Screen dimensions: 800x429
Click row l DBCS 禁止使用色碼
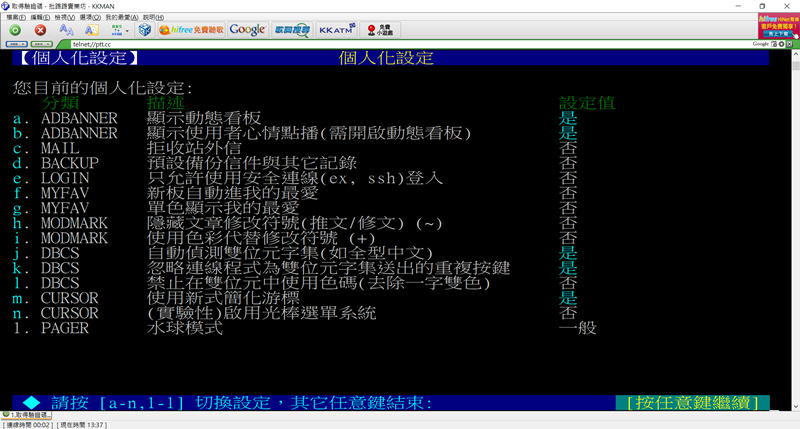(295, 283)
